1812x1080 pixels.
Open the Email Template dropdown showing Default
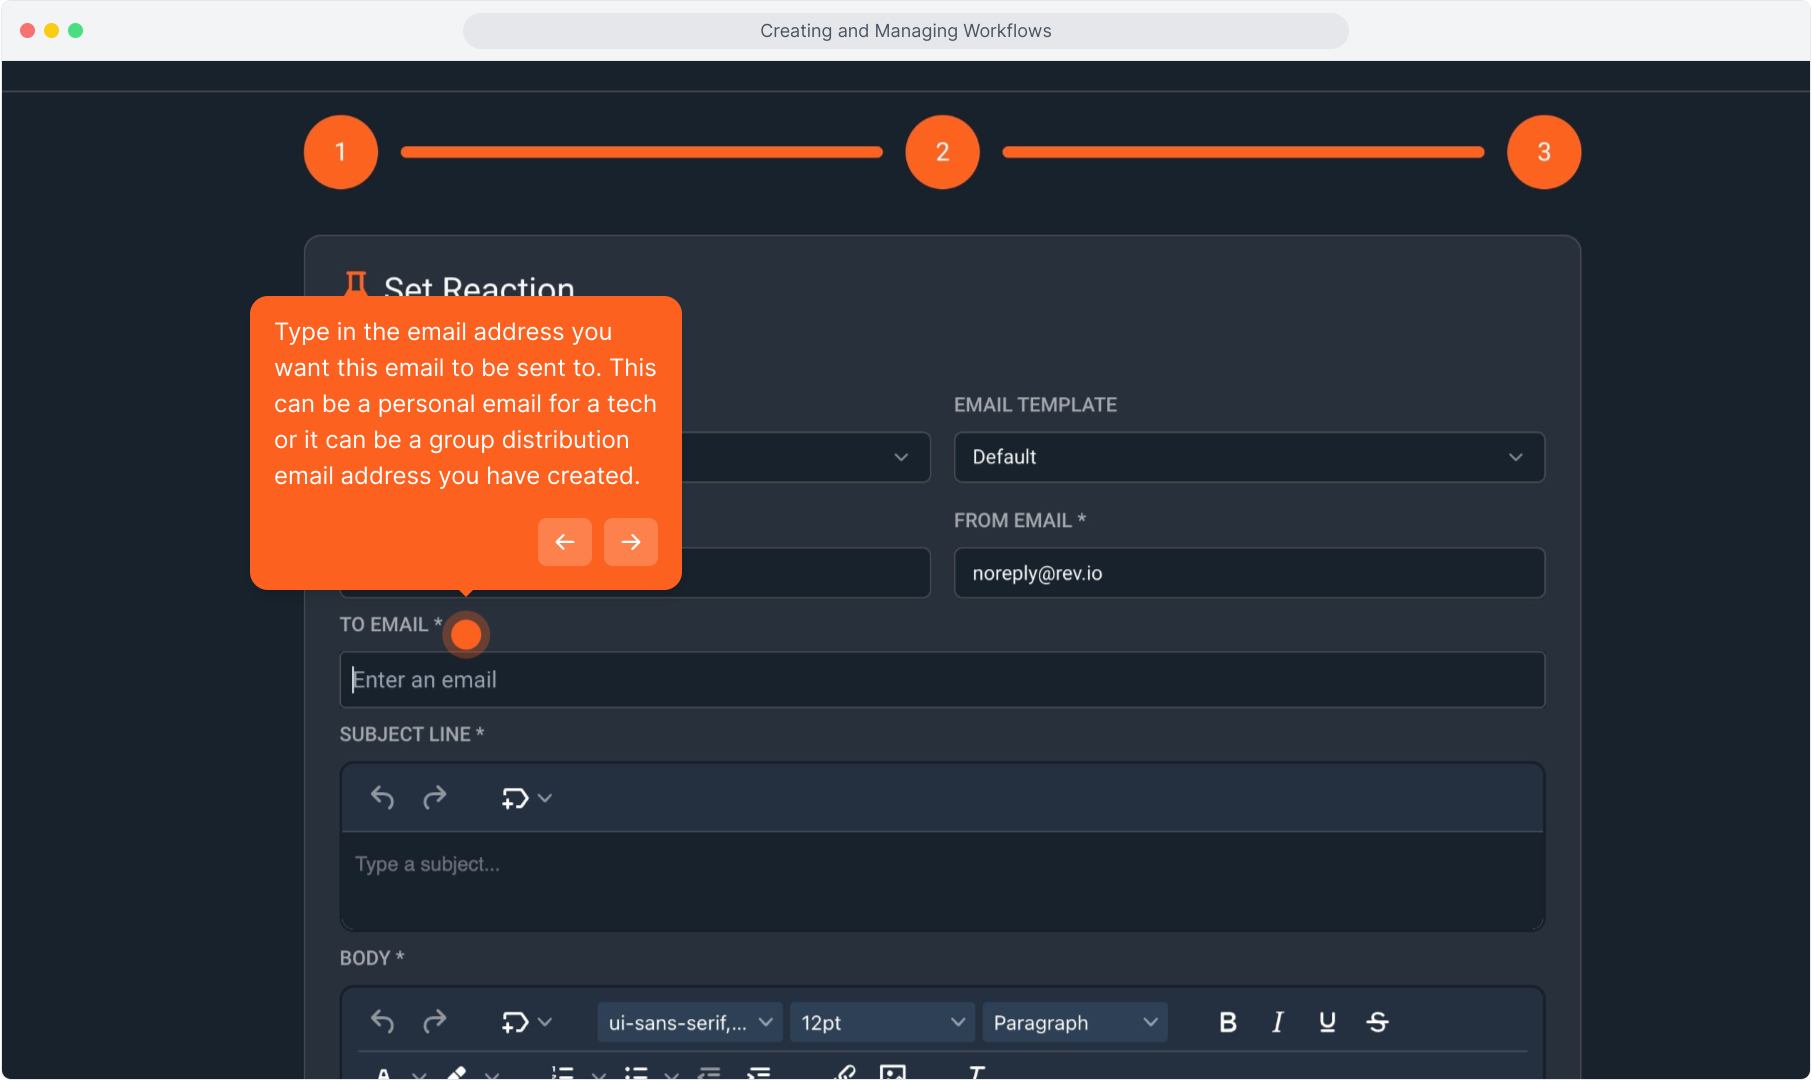1248,457
